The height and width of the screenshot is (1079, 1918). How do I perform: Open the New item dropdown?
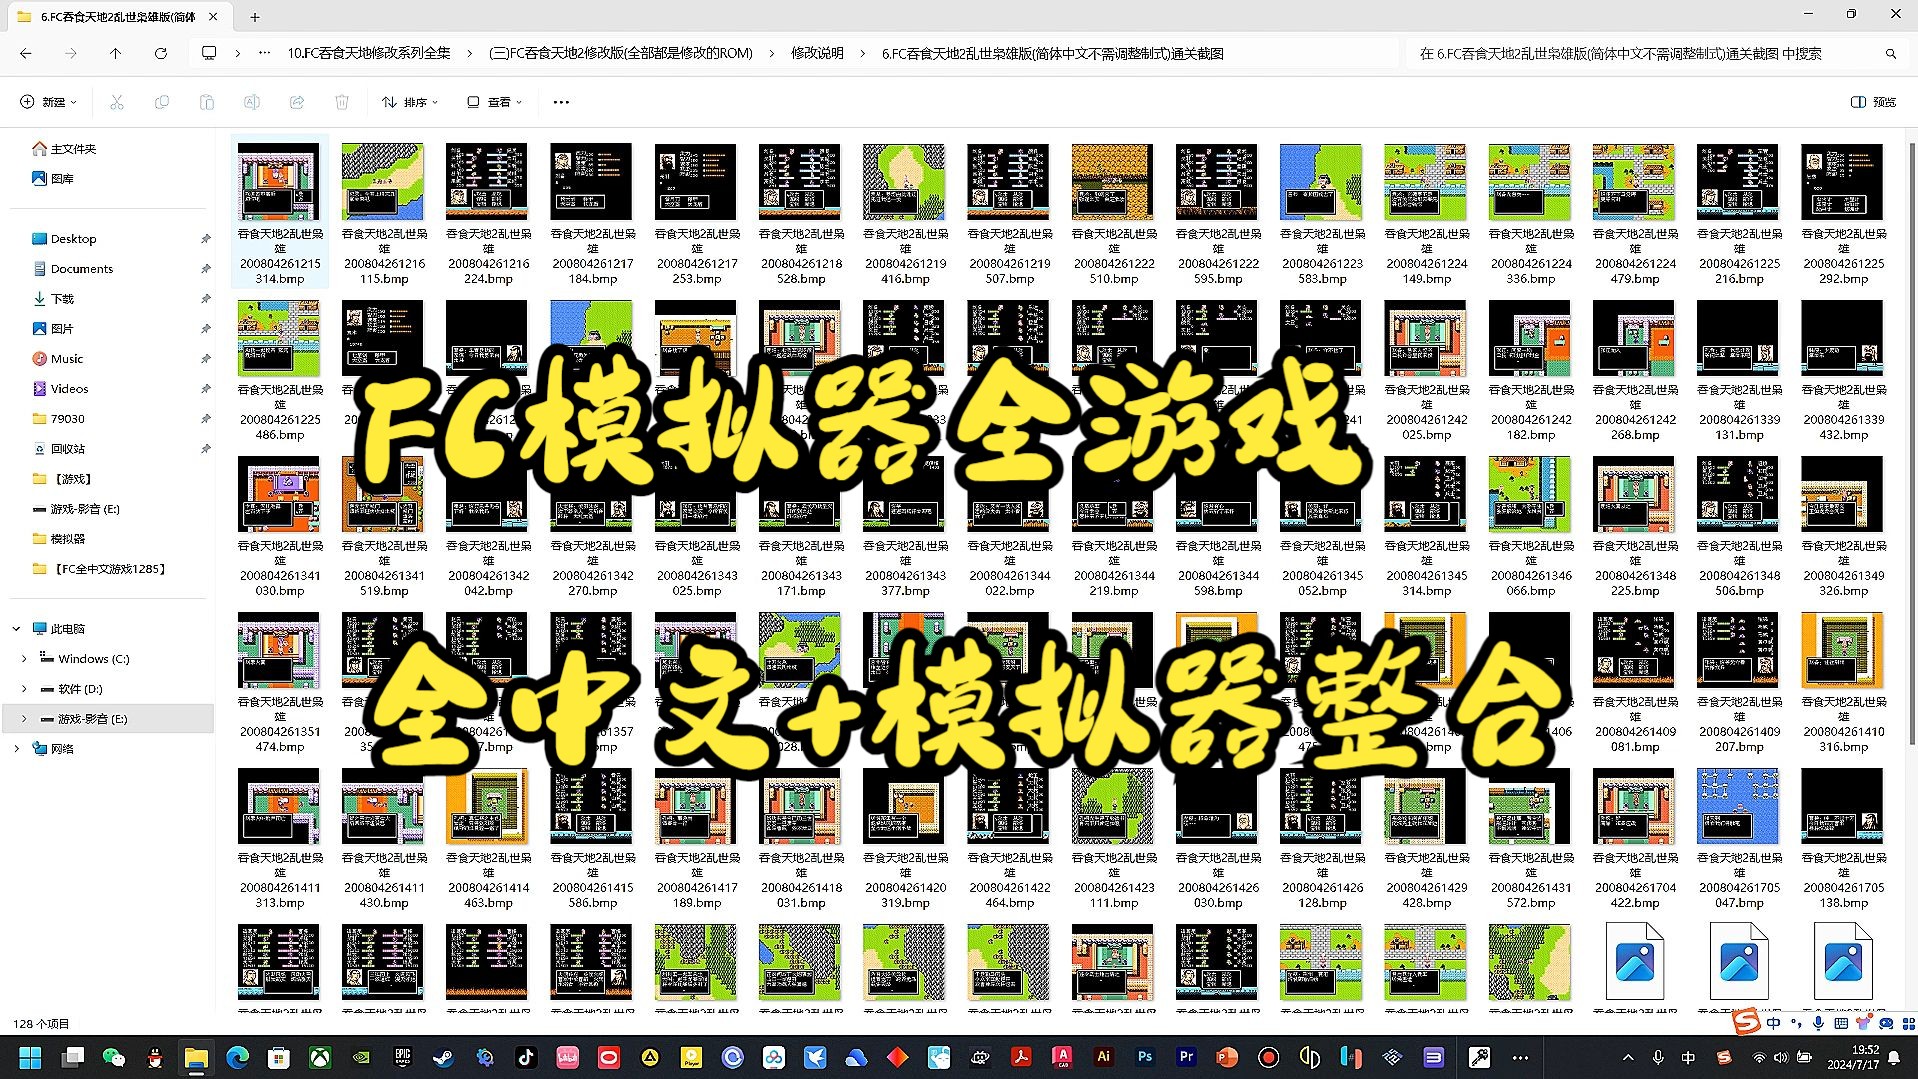pos(48,102)
